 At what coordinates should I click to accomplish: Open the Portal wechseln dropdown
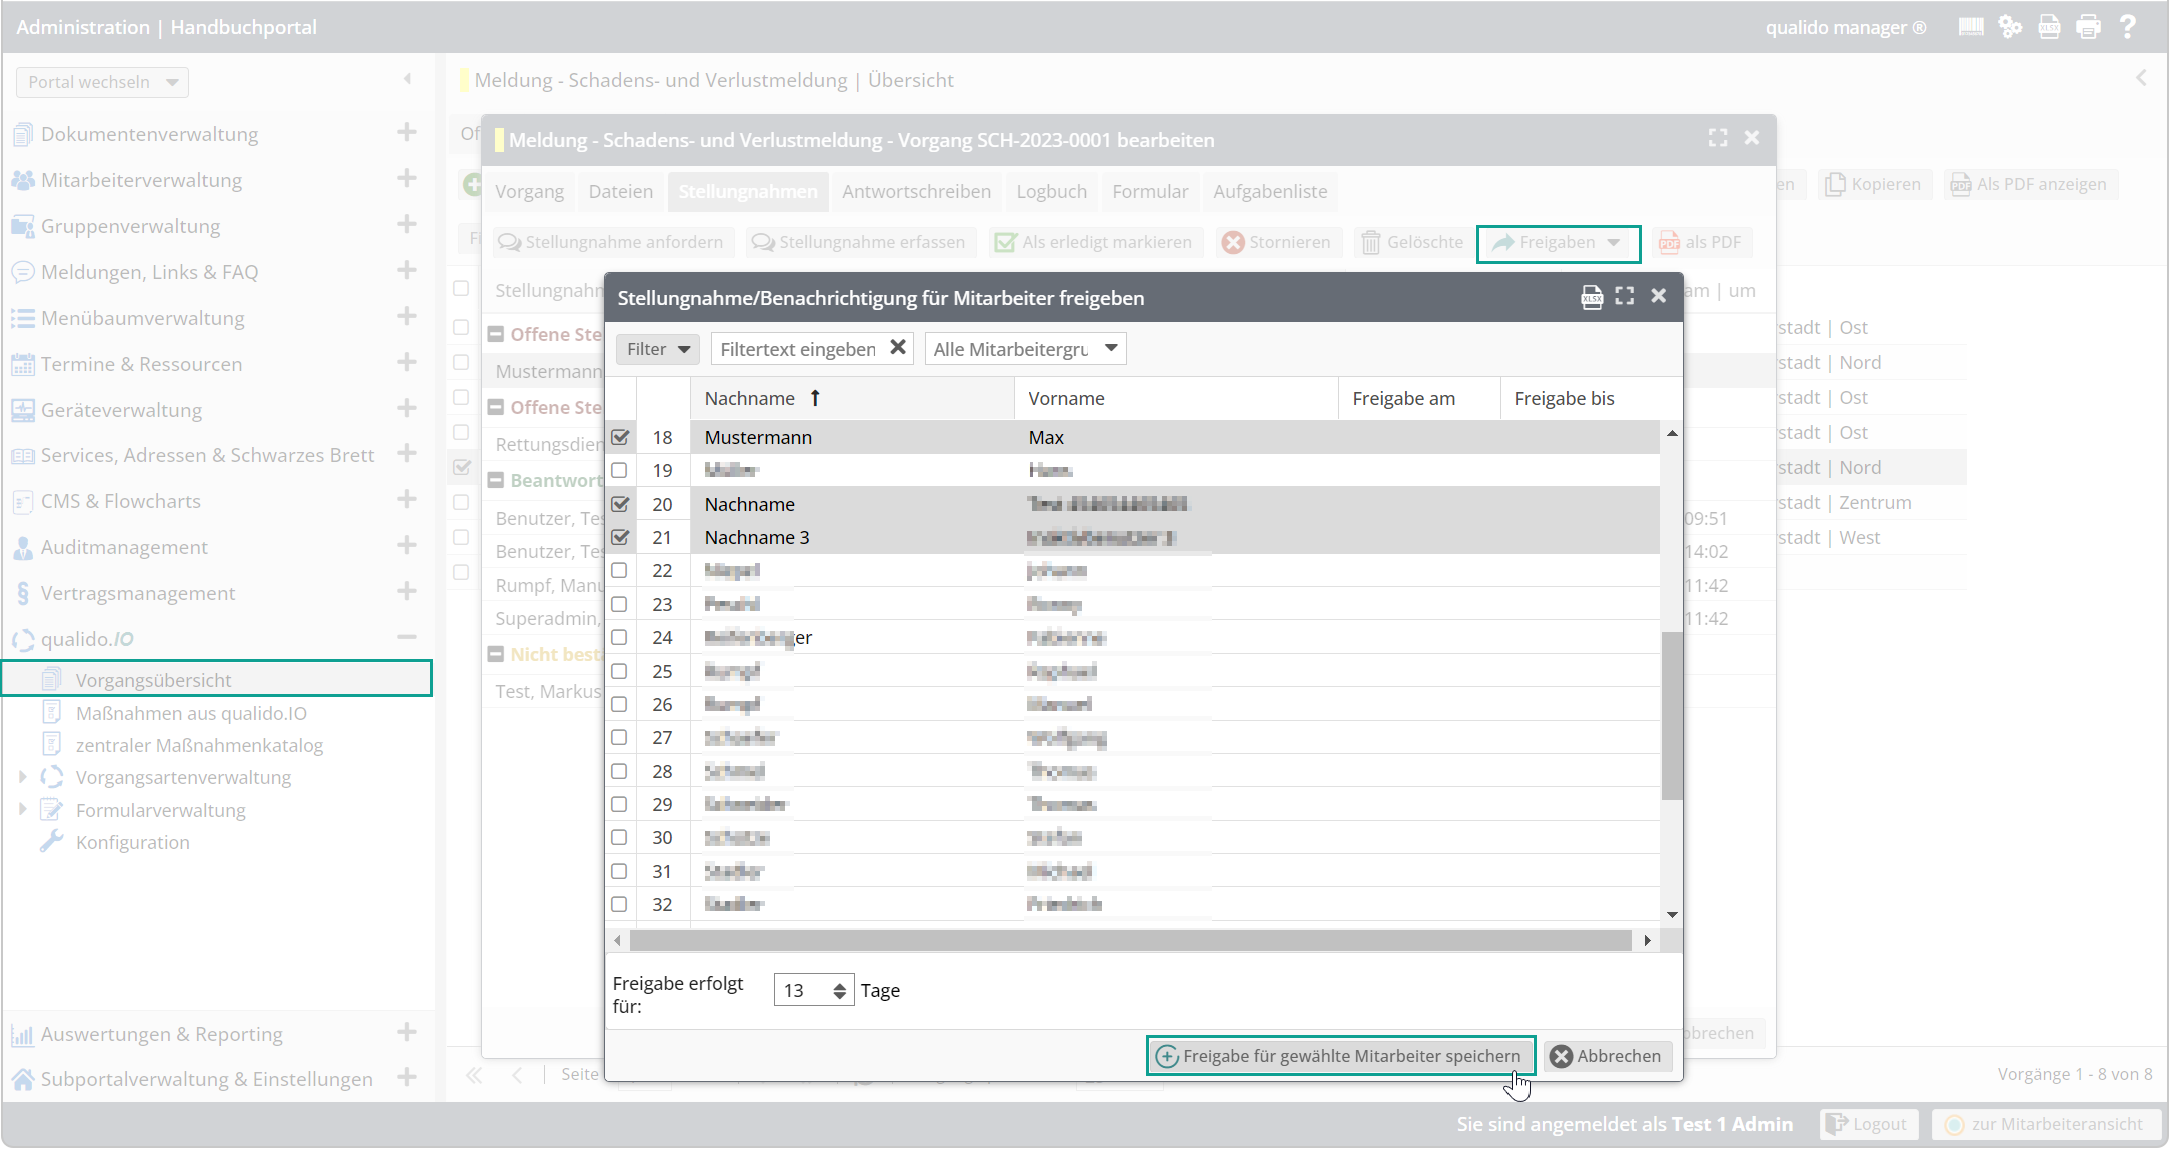pyautogui.click(x=102, y=82)
